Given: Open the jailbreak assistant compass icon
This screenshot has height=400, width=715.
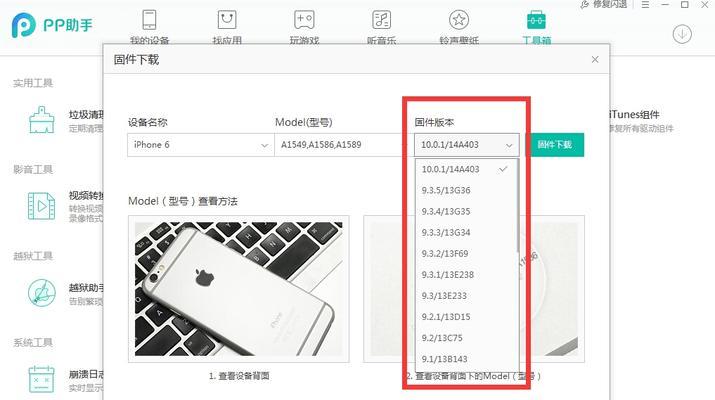Looking at the screenshot, I should [x=41, y=292].
